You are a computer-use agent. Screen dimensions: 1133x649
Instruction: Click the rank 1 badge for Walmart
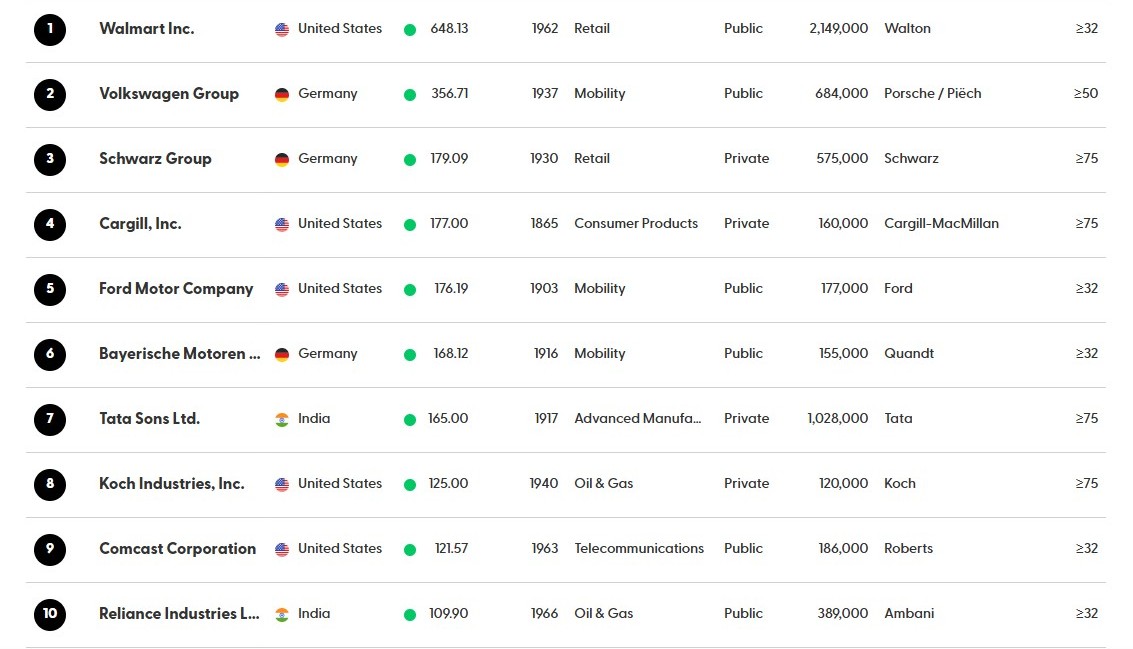(x=50, y=30)
